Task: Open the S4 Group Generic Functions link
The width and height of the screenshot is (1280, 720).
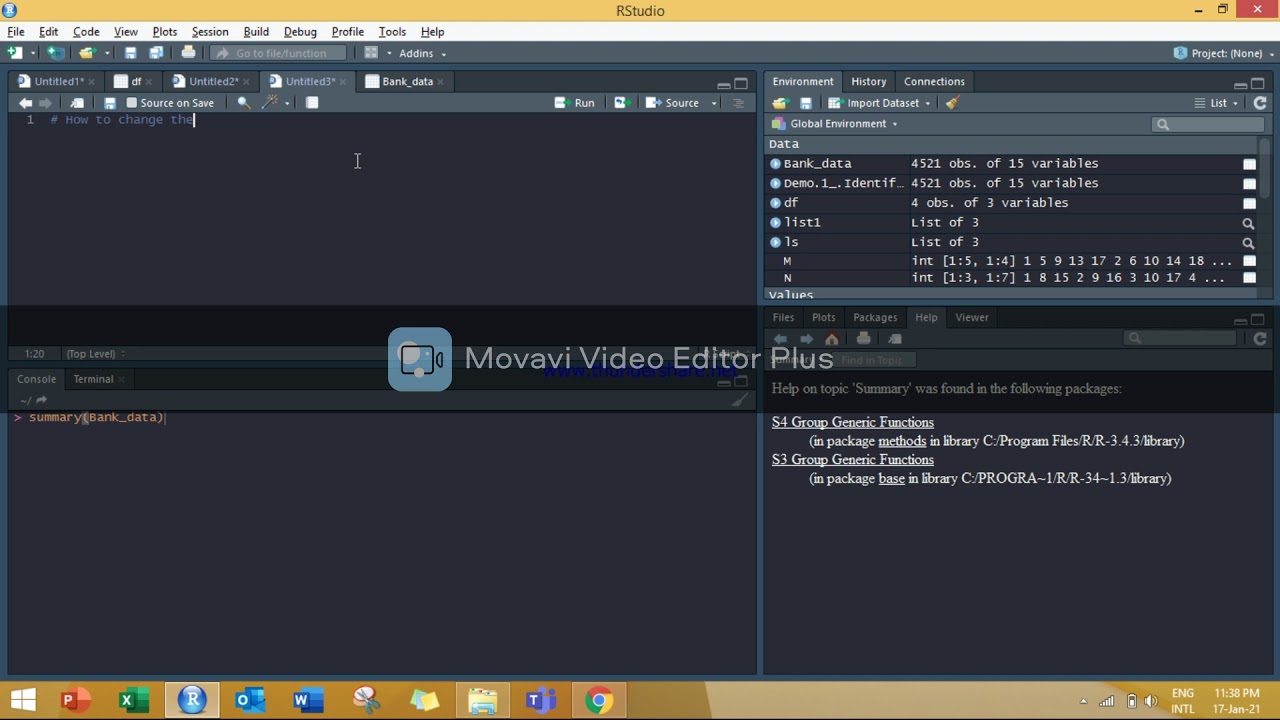Action: (x=852, y=423)
